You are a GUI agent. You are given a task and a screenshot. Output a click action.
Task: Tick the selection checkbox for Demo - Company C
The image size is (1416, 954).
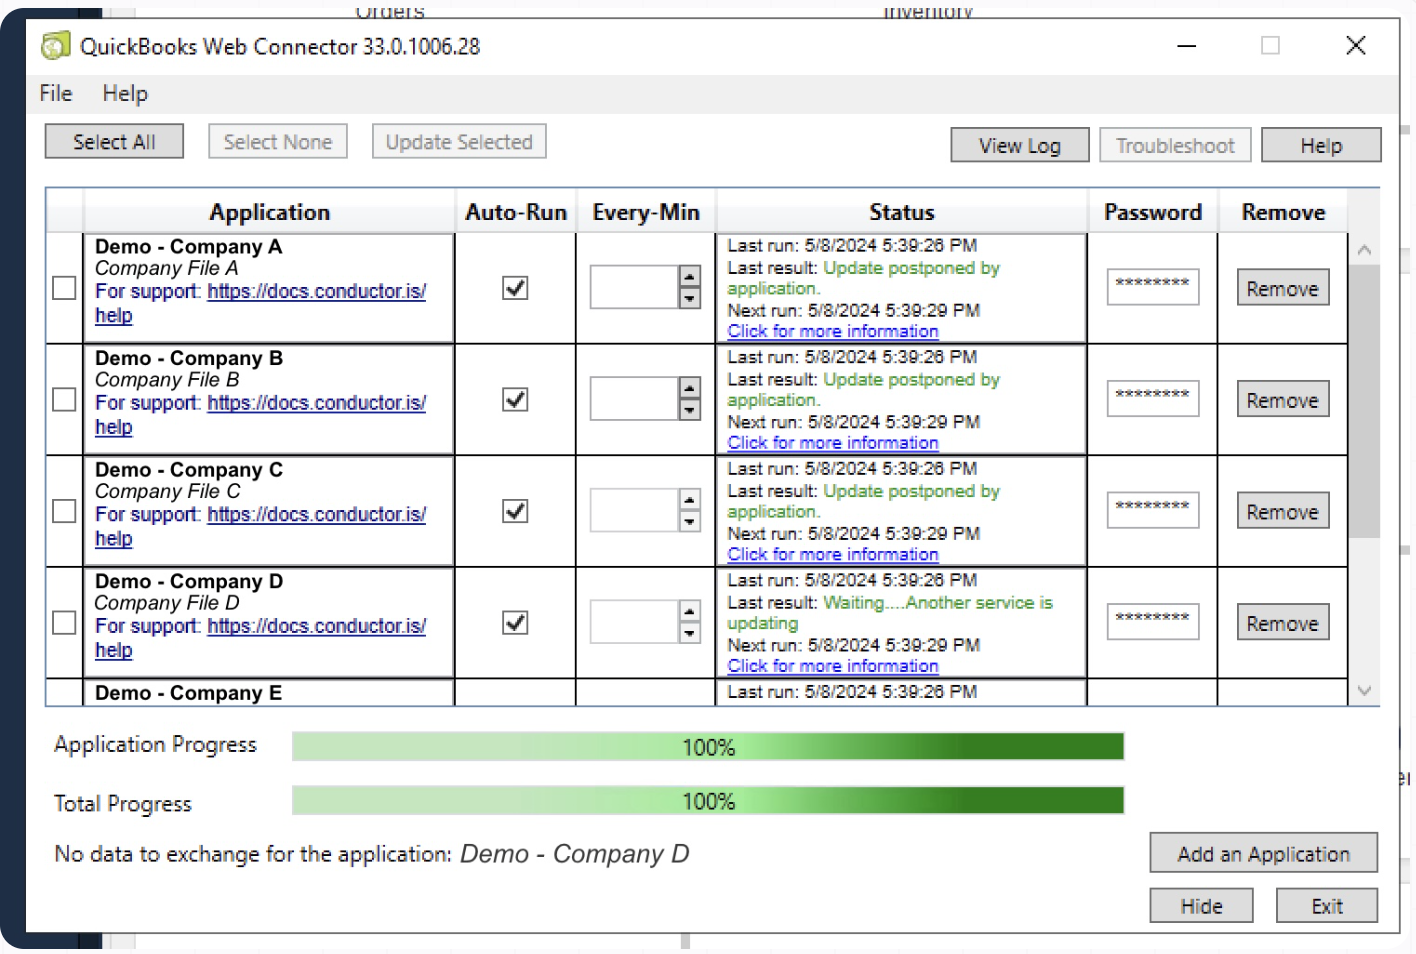64,511
